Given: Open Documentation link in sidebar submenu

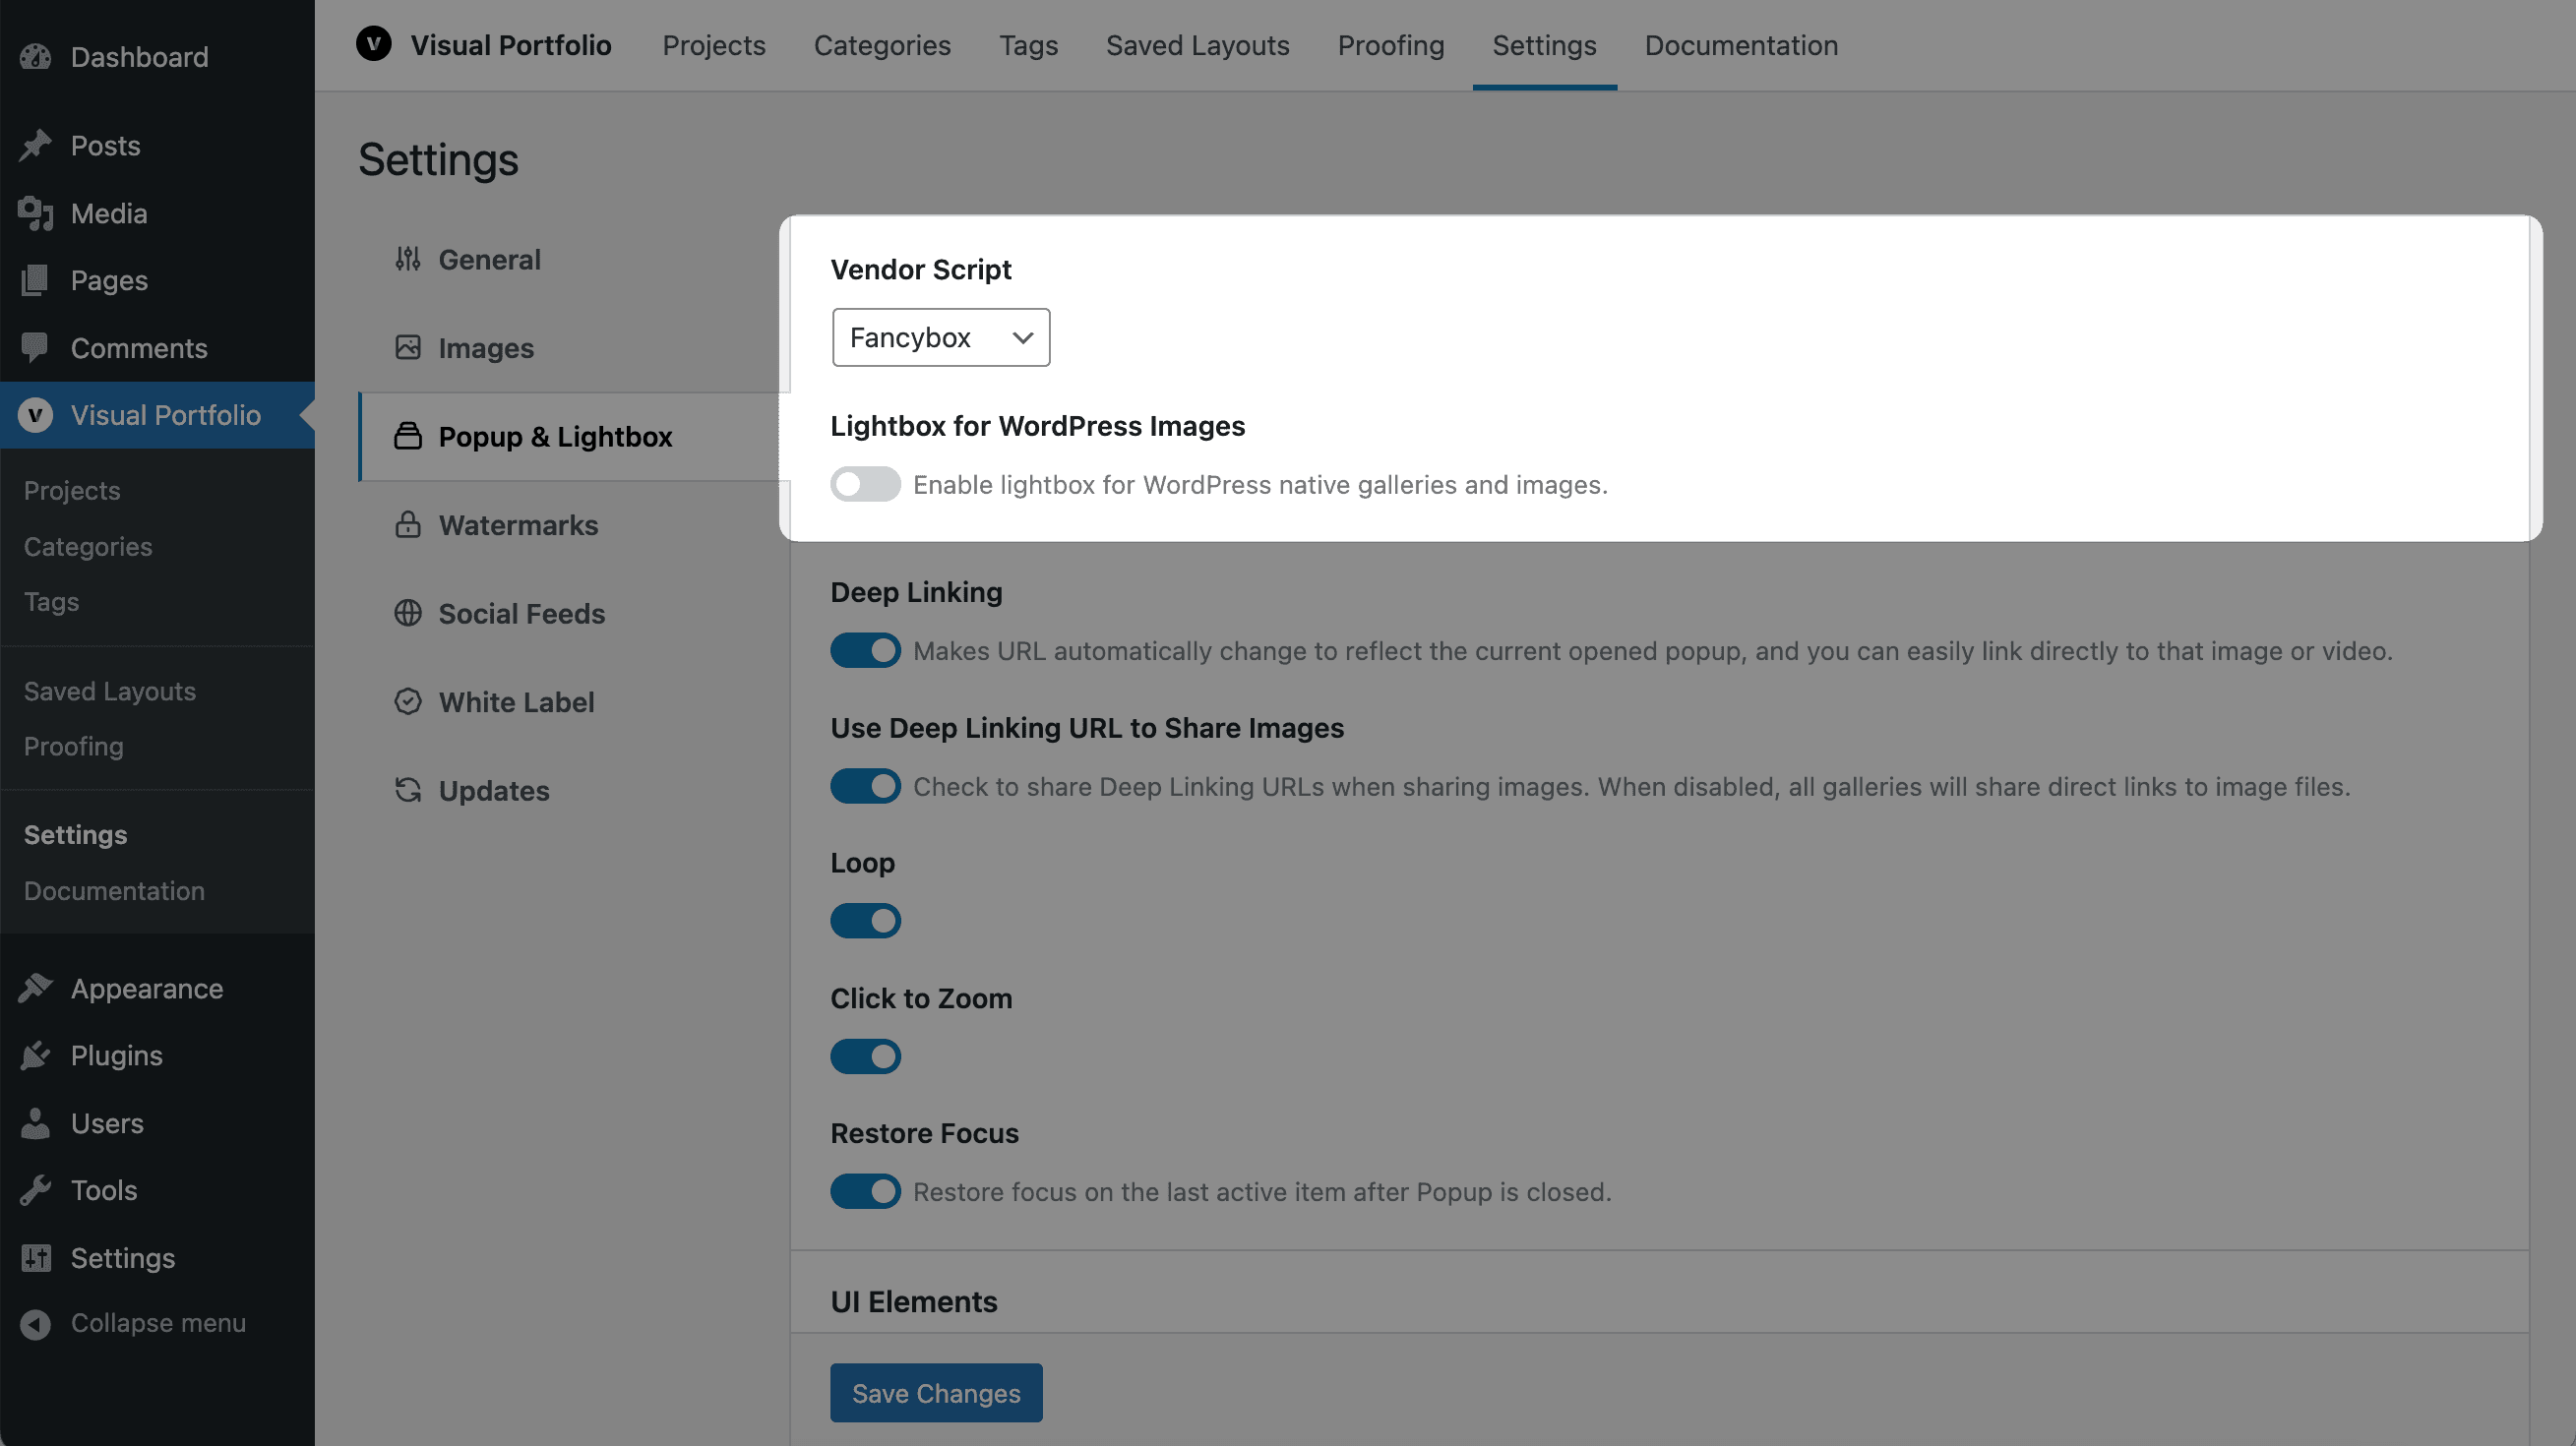Looking at the screenshot, I should (x=114, y=890).
